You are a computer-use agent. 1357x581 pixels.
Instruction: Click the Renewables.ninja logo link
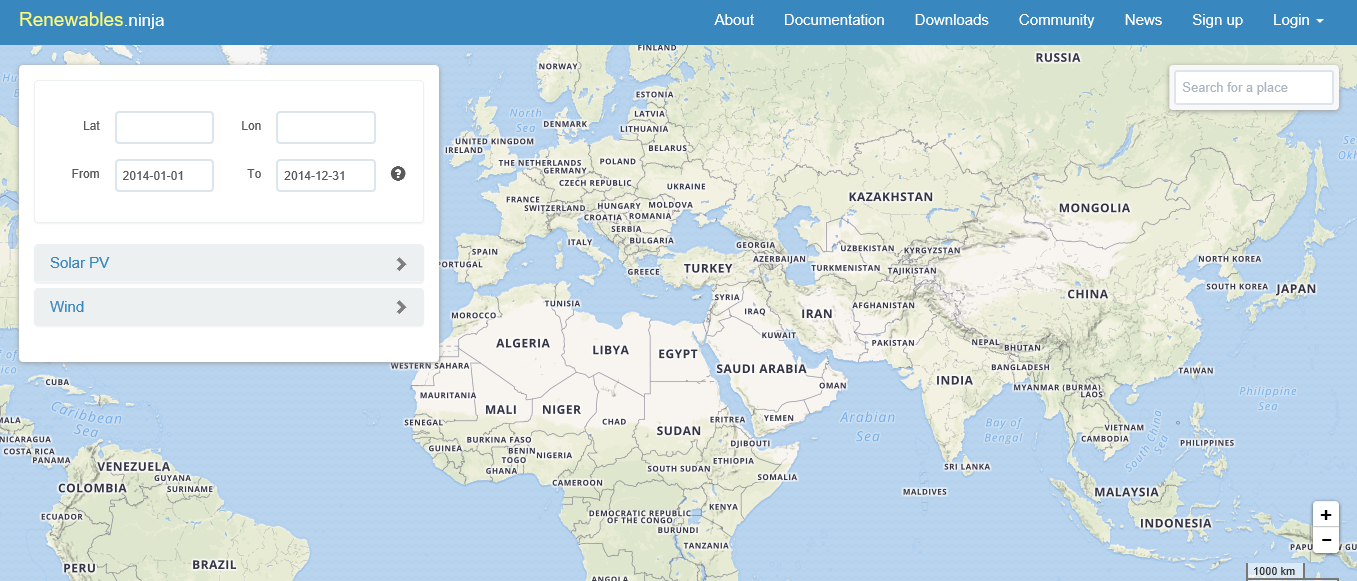pos(92,20)
